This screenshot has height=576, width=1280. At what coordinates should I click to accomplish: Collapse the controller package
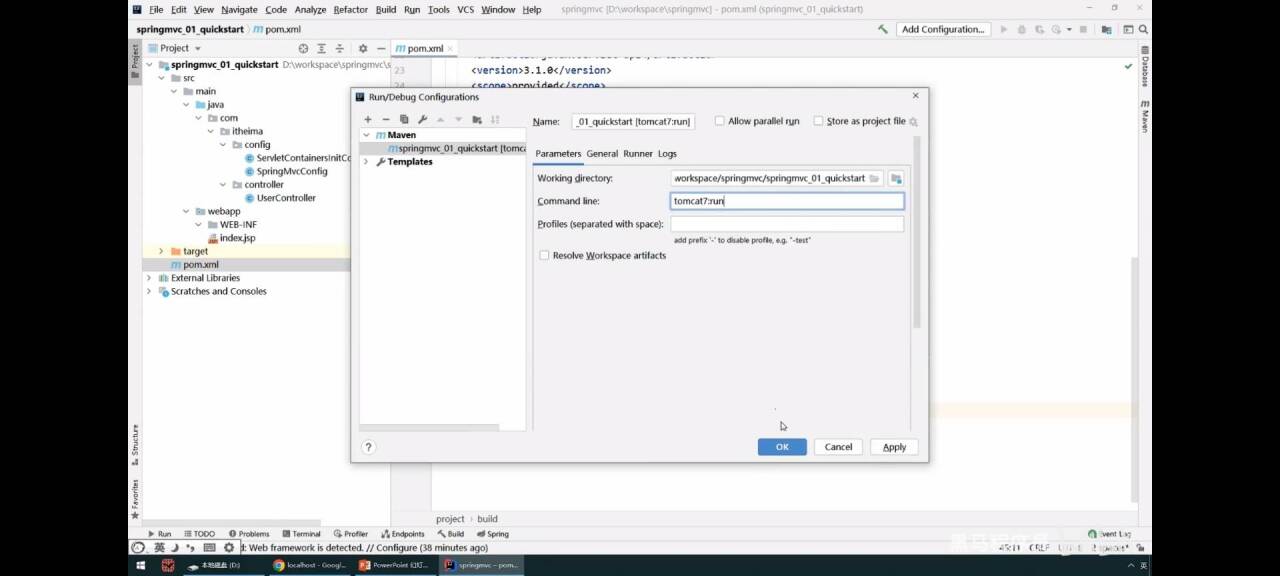point(223,185)
